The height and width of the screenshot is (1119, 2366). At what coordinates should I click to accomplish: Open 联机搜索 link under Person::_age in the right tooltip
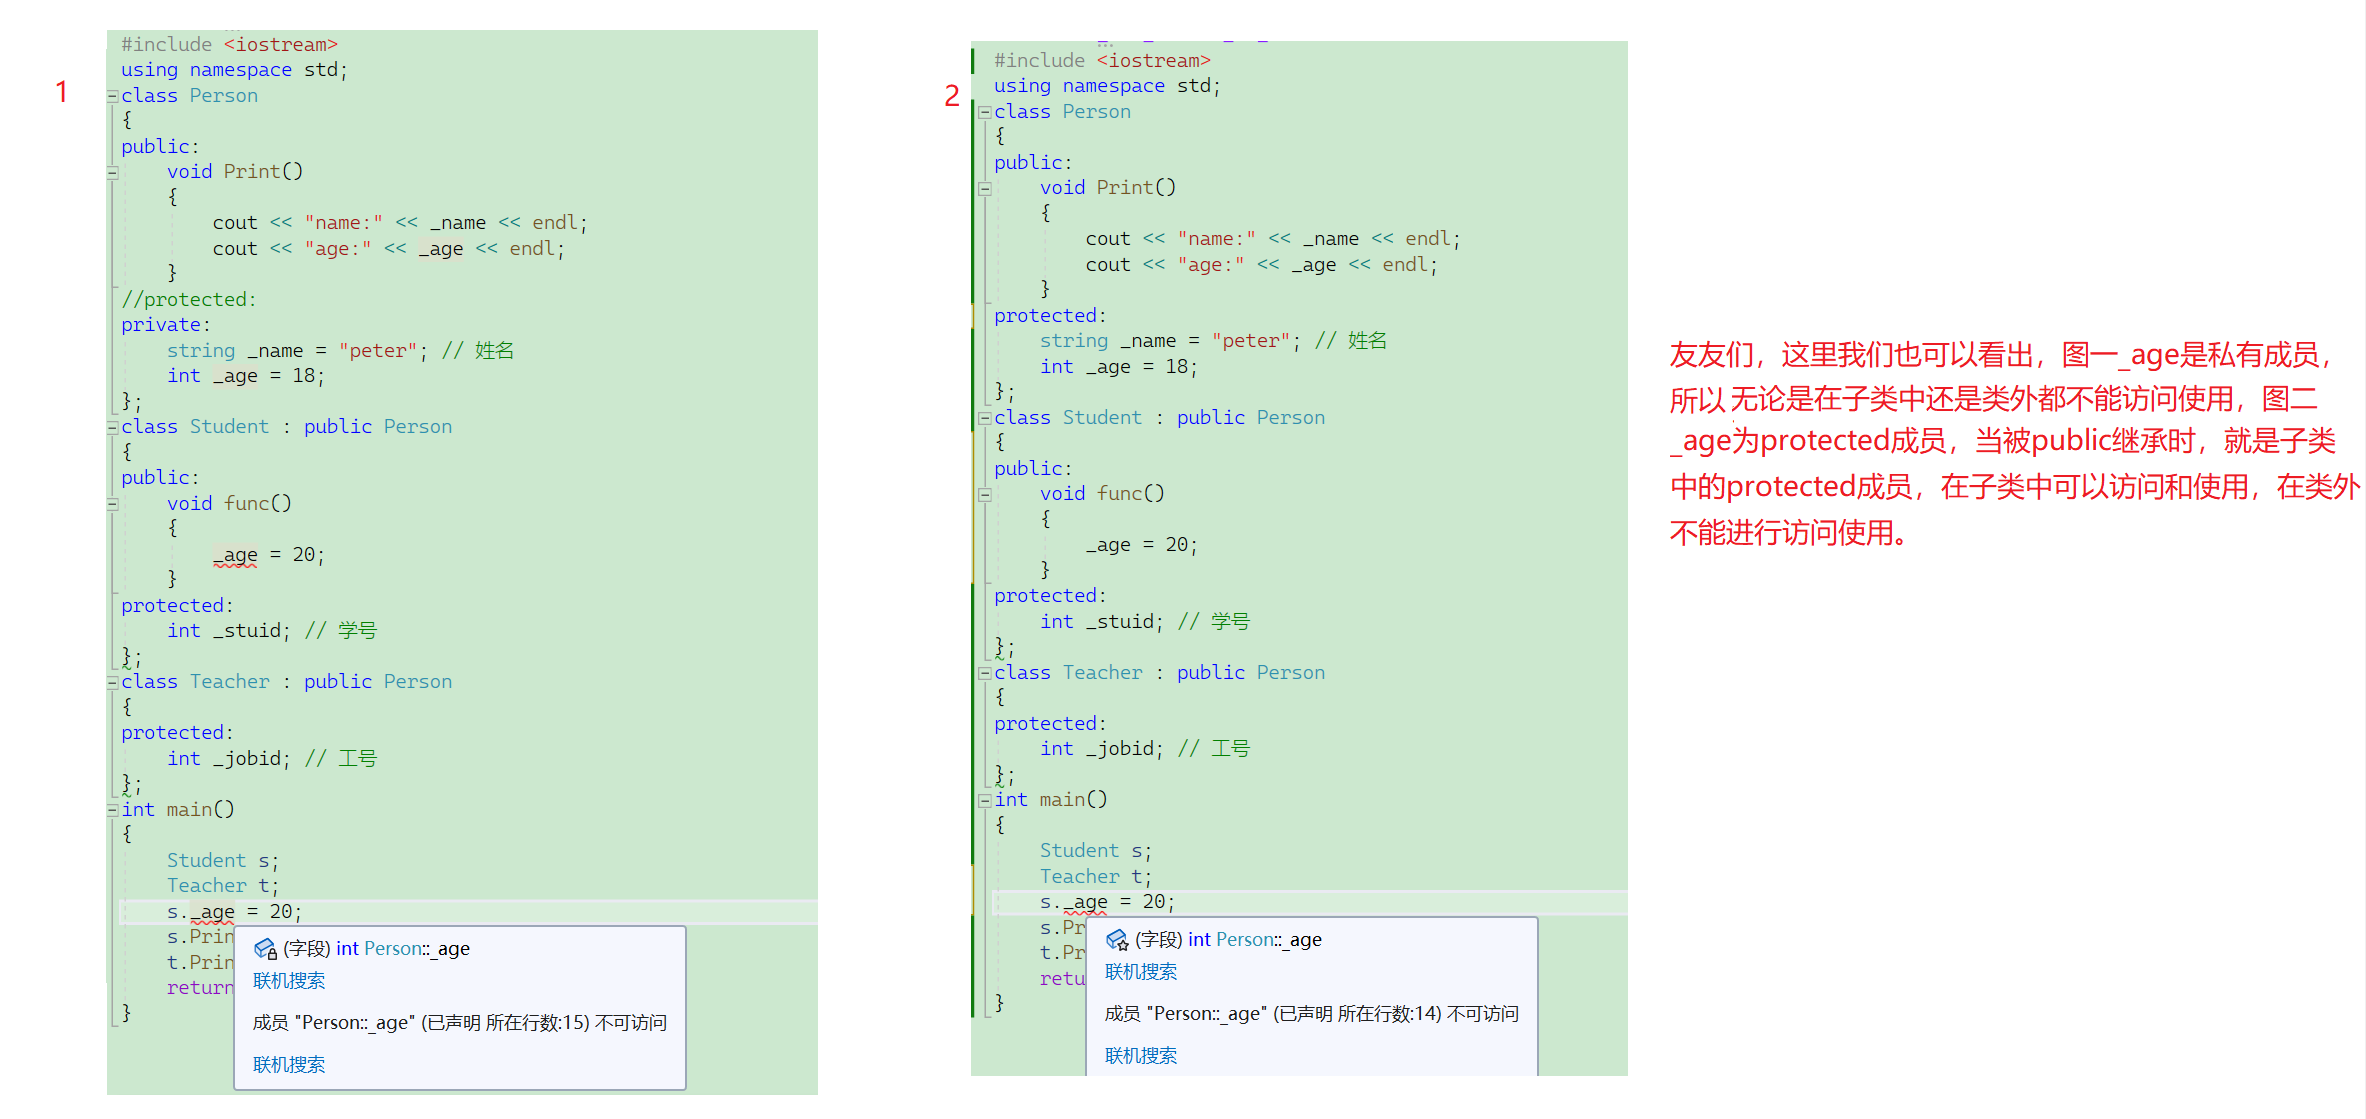1141,972
